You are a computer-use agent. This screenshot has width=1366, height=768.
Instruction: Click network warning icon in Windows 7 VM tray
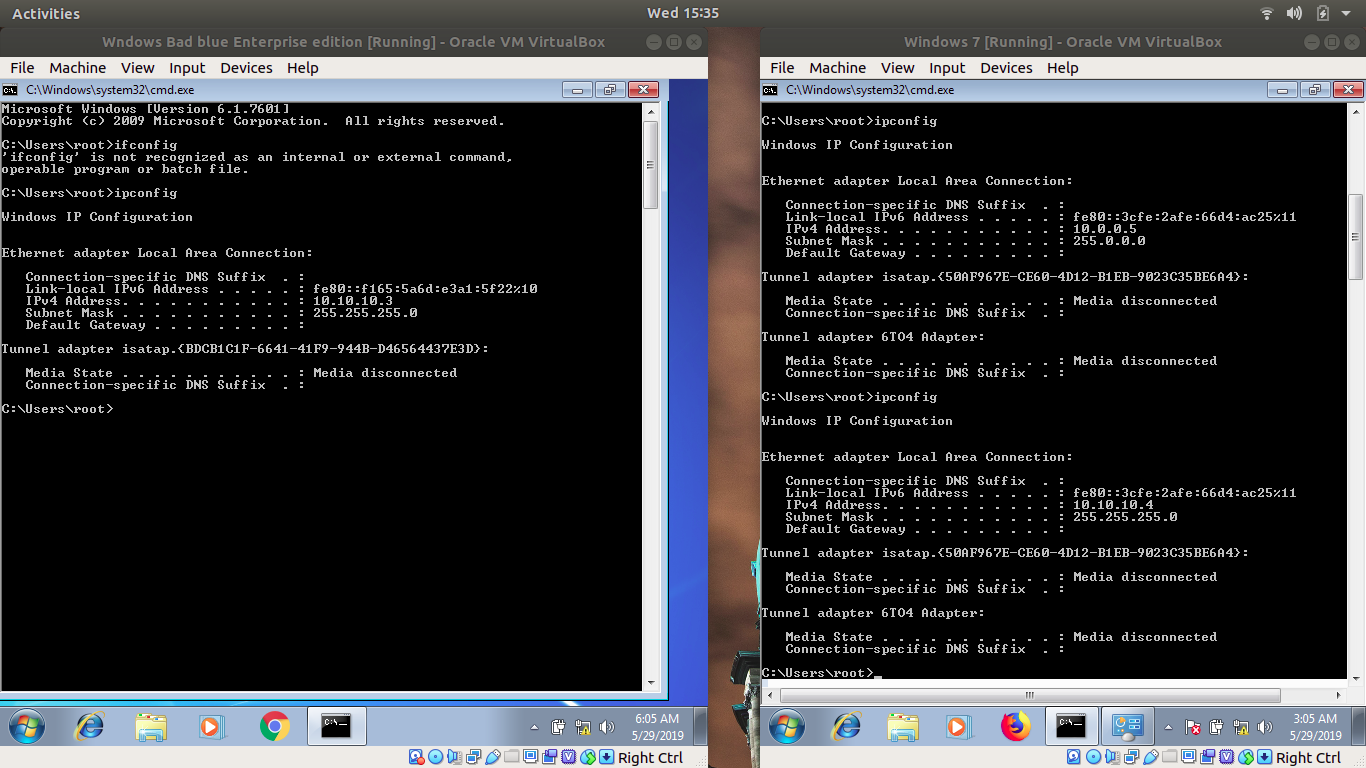click(1241, 727)
